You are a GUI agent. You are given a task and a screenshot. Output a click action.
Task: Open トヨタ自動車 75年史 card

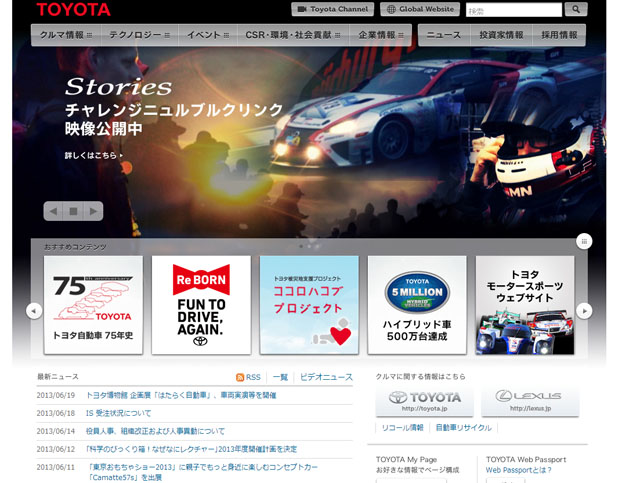93,305
